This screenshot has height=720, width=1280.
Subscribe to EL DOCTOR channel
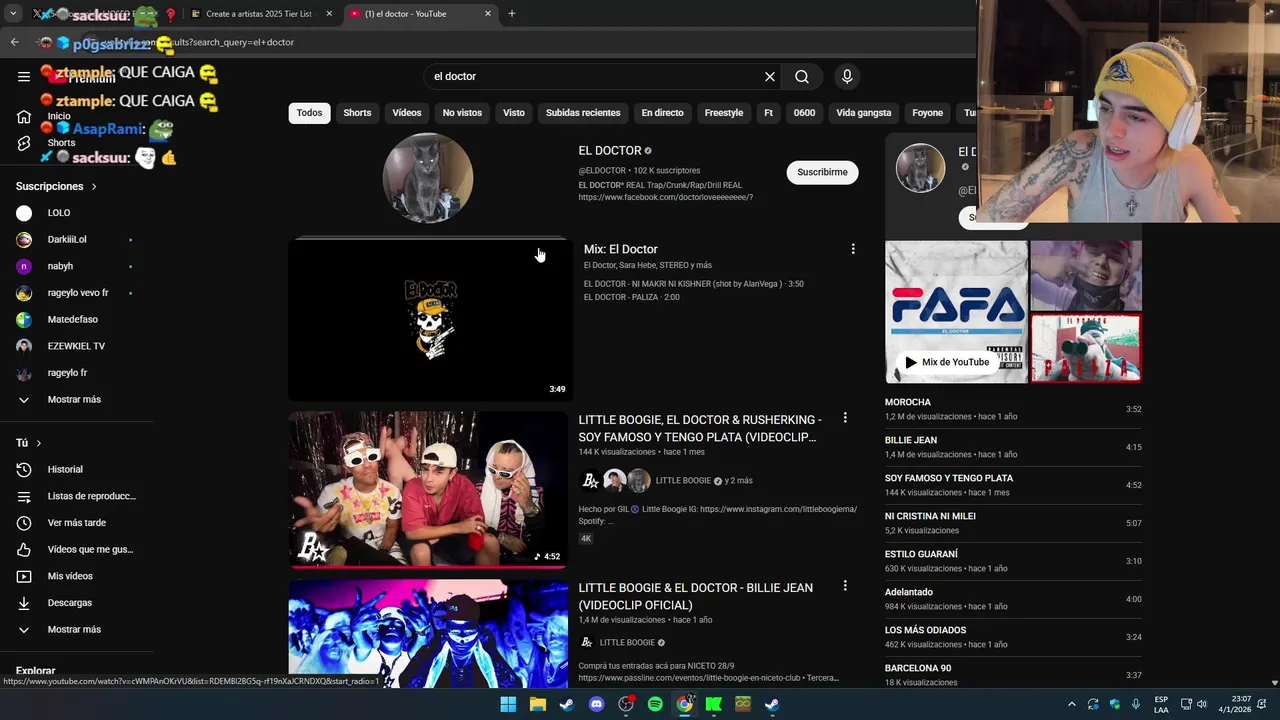click(x=822, y=172)
